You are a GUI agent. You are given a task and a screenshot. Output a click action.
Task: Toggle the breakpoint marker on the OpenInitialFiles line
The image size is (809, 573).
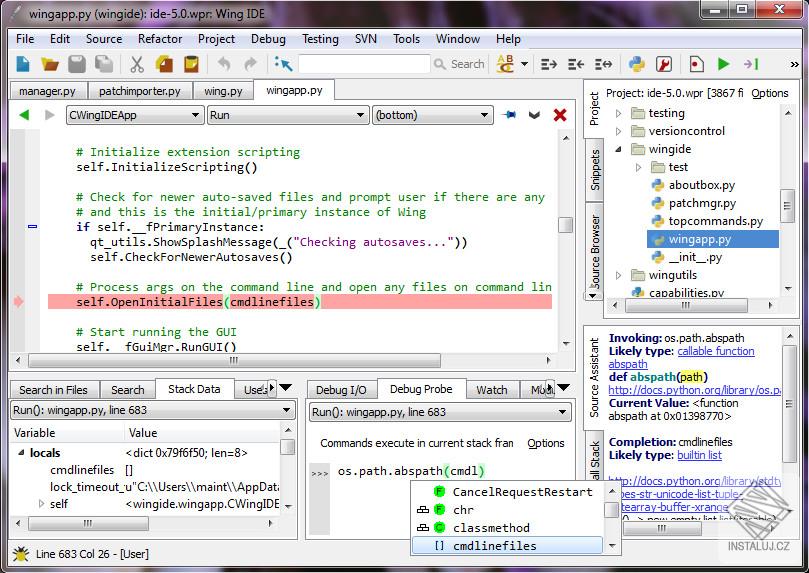coord(18,301)
